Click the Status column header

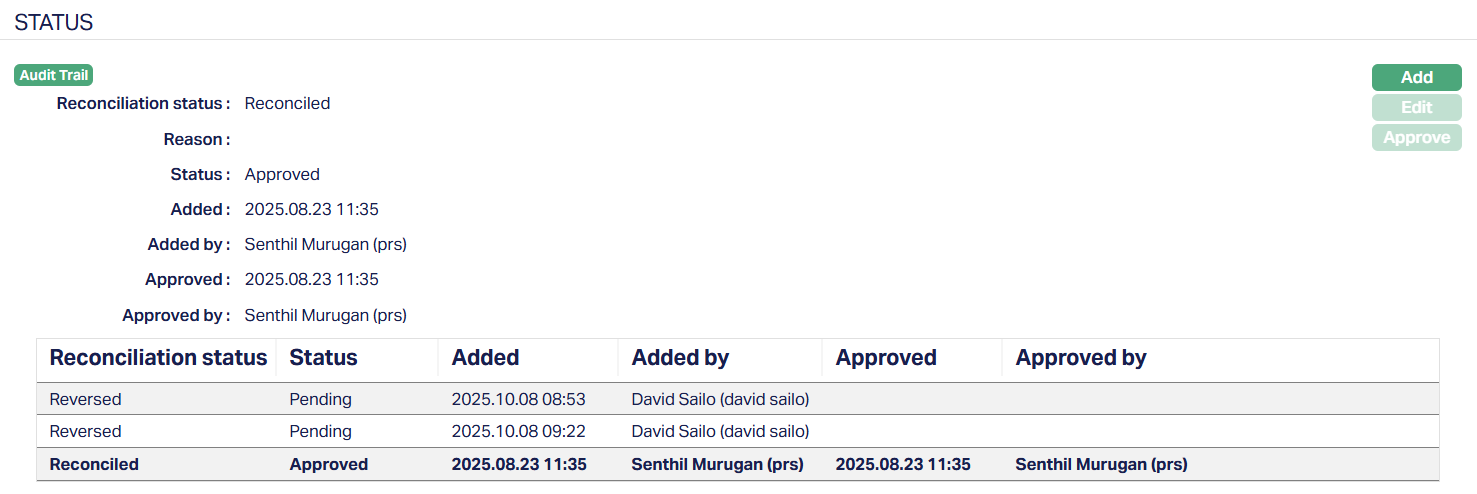pyautogui.click(x=323, y=358)
